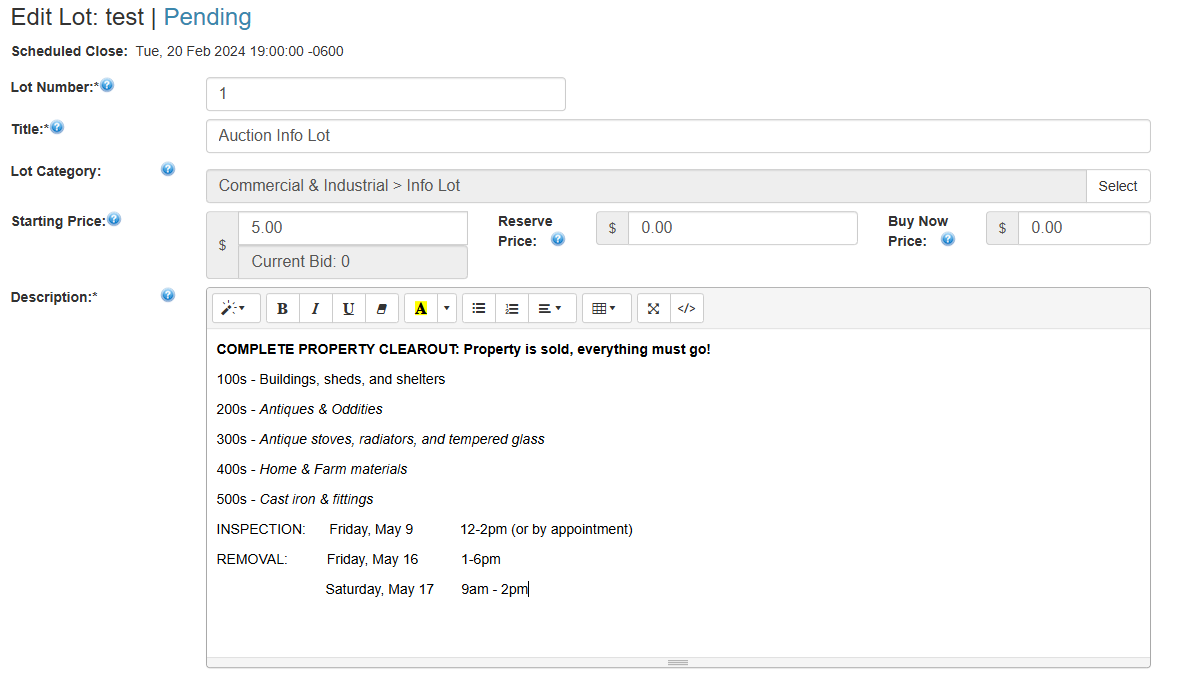Viewport: 1195px width, 698px height.
Task: Open the font color picker dropdown
Action: tap(446, 308)
